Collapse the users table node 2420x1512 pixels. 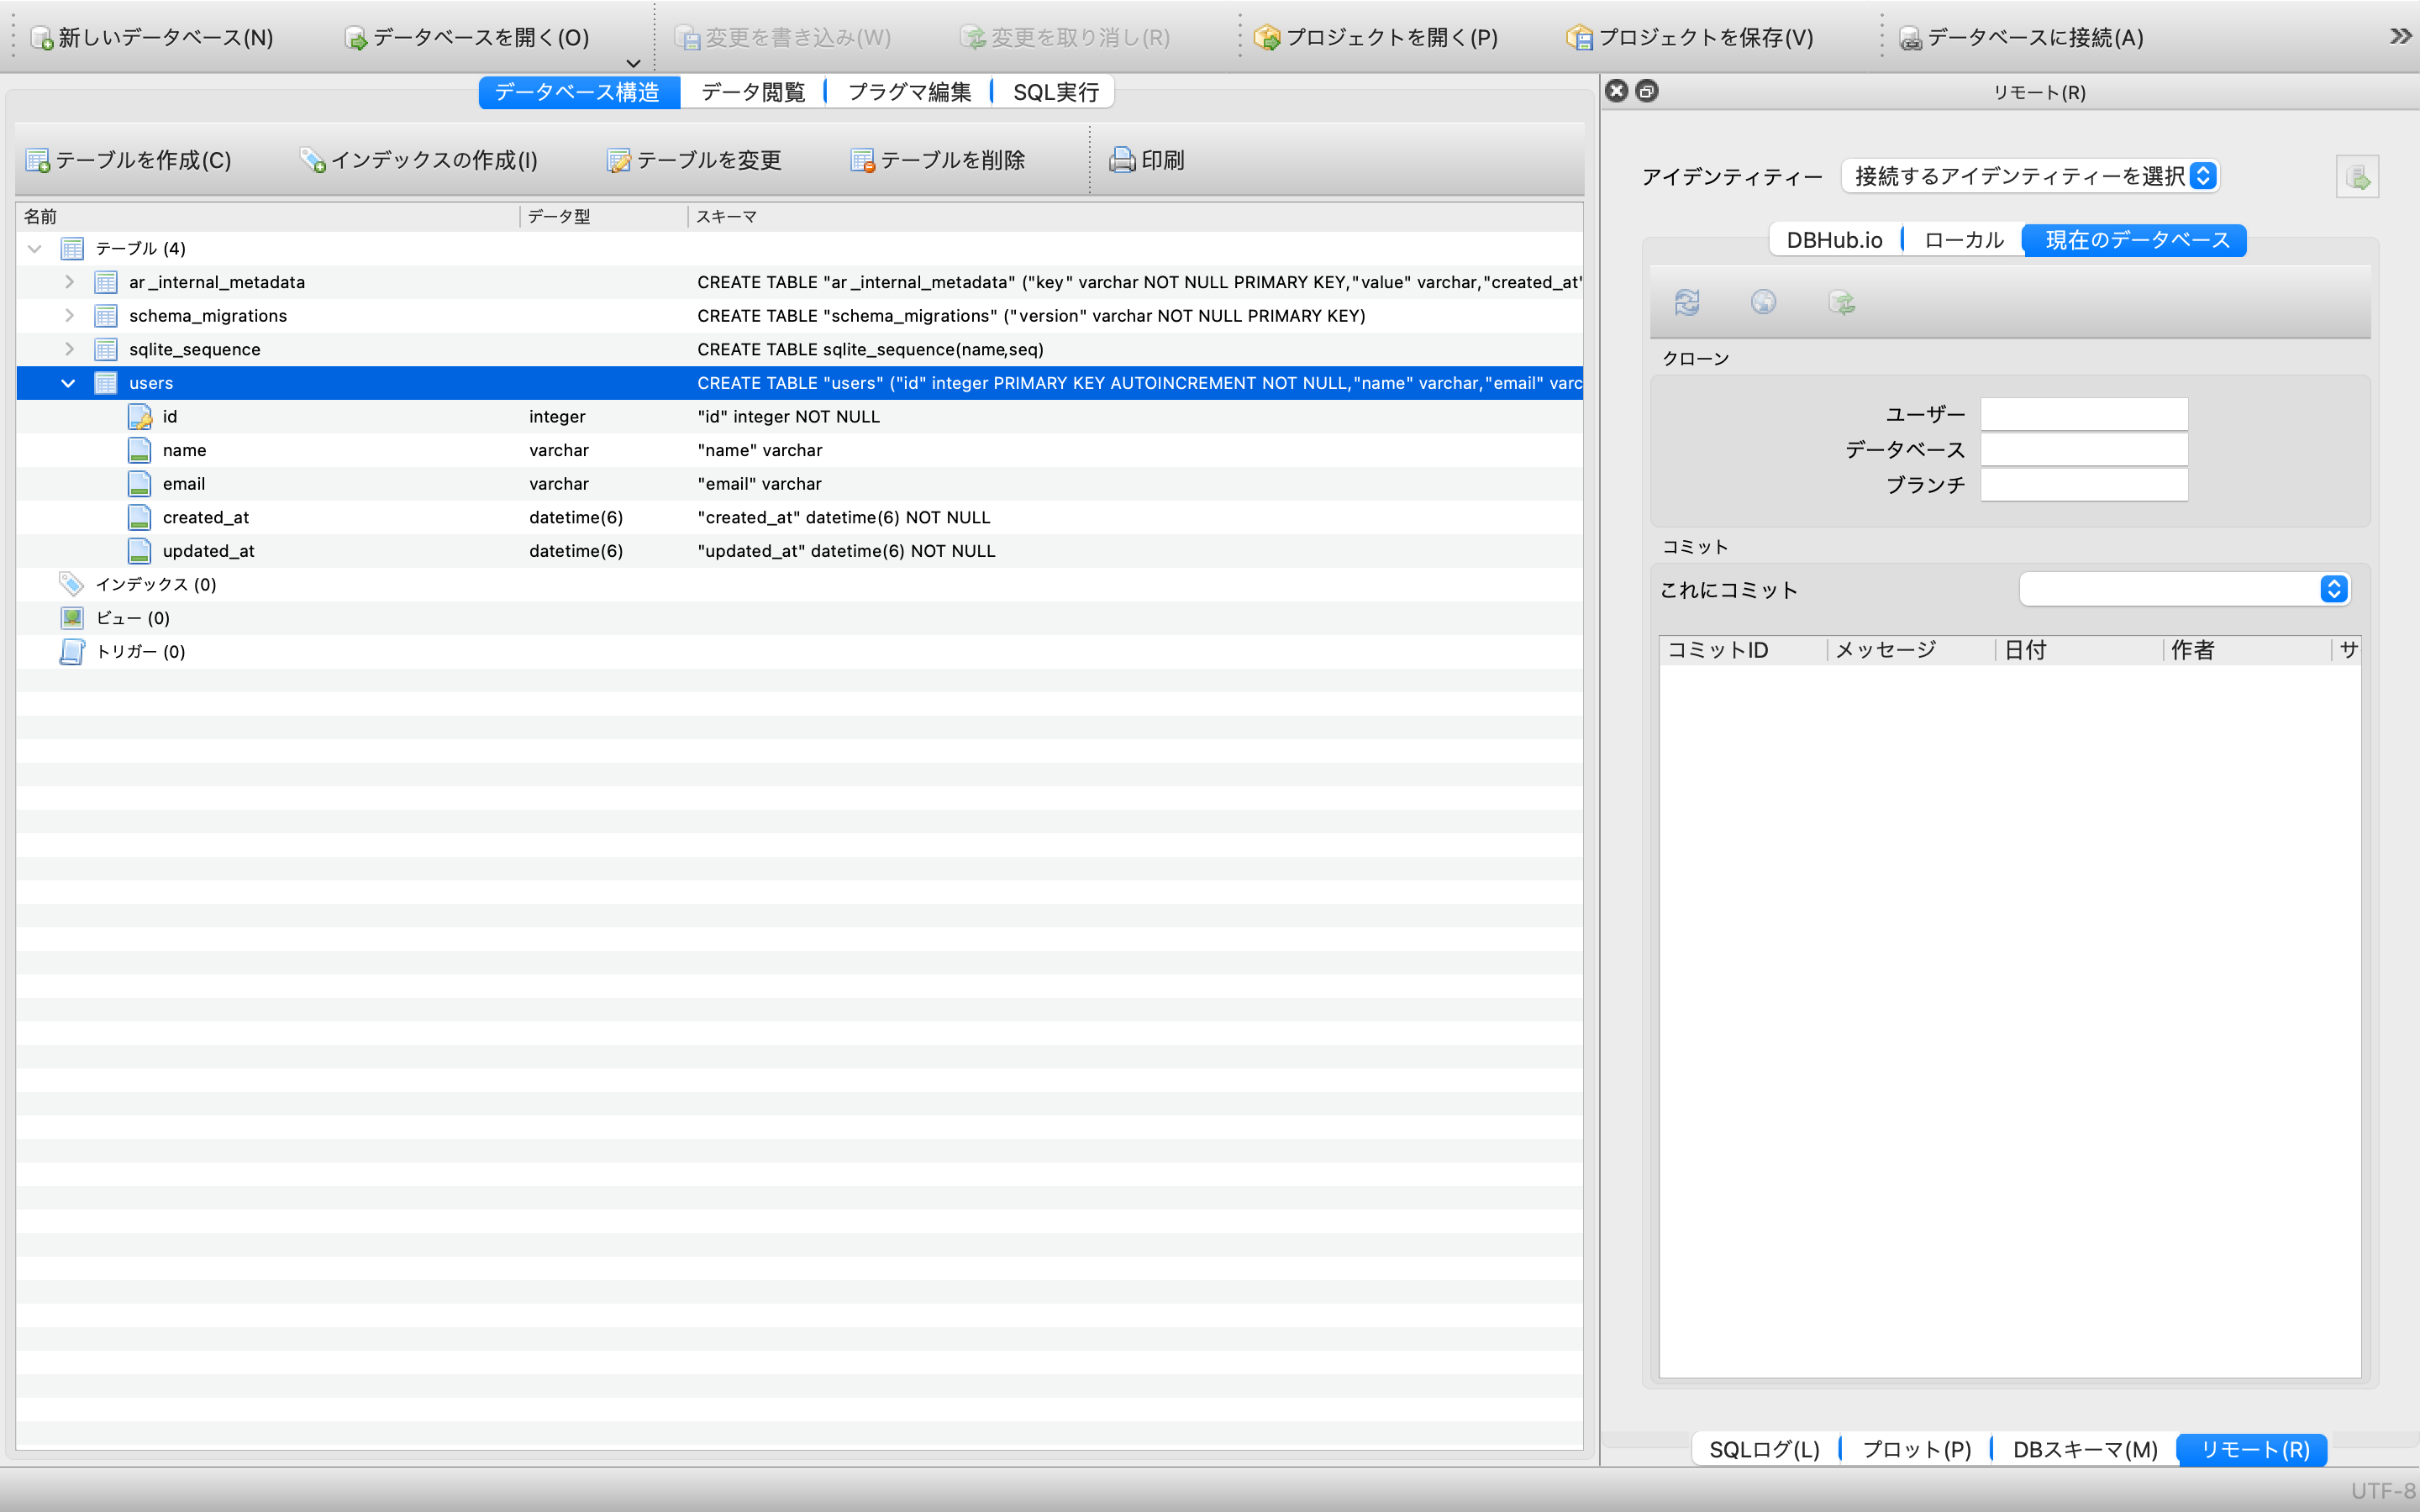tap(68, 383)
